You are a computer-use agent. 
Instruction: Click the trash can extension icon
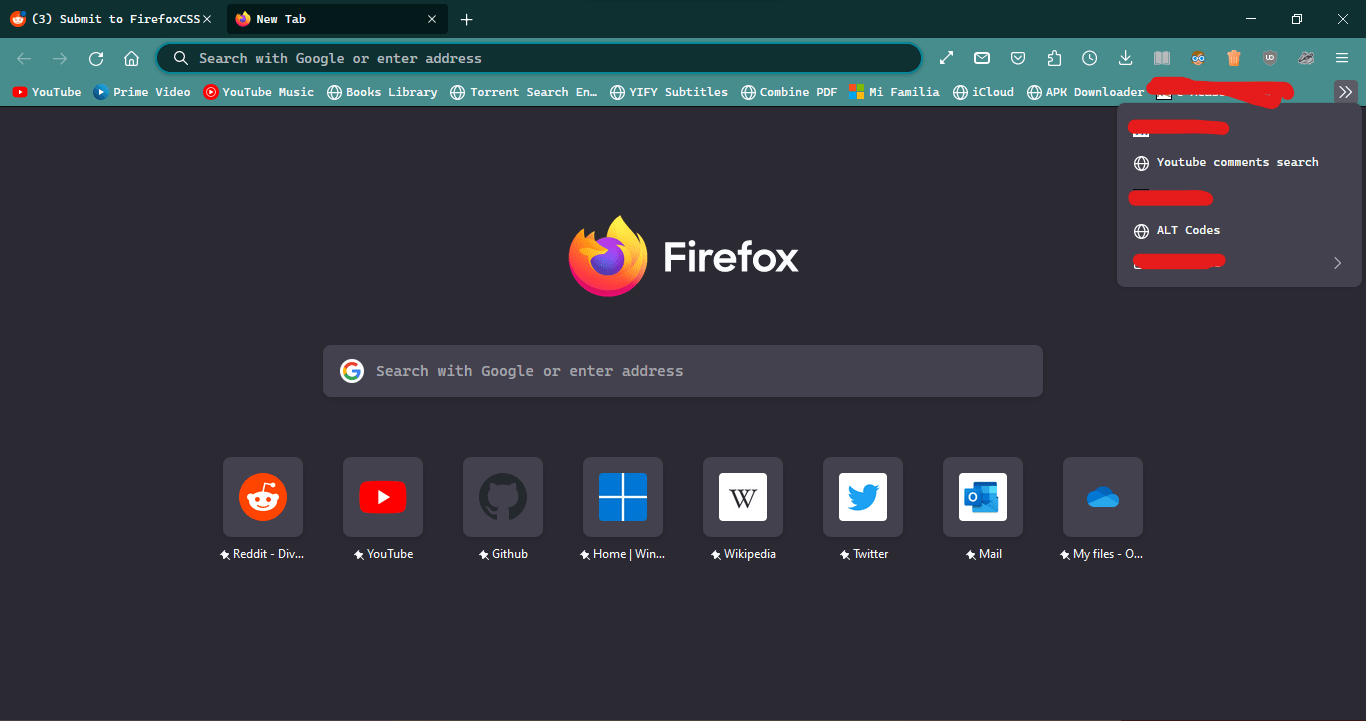1234,58
